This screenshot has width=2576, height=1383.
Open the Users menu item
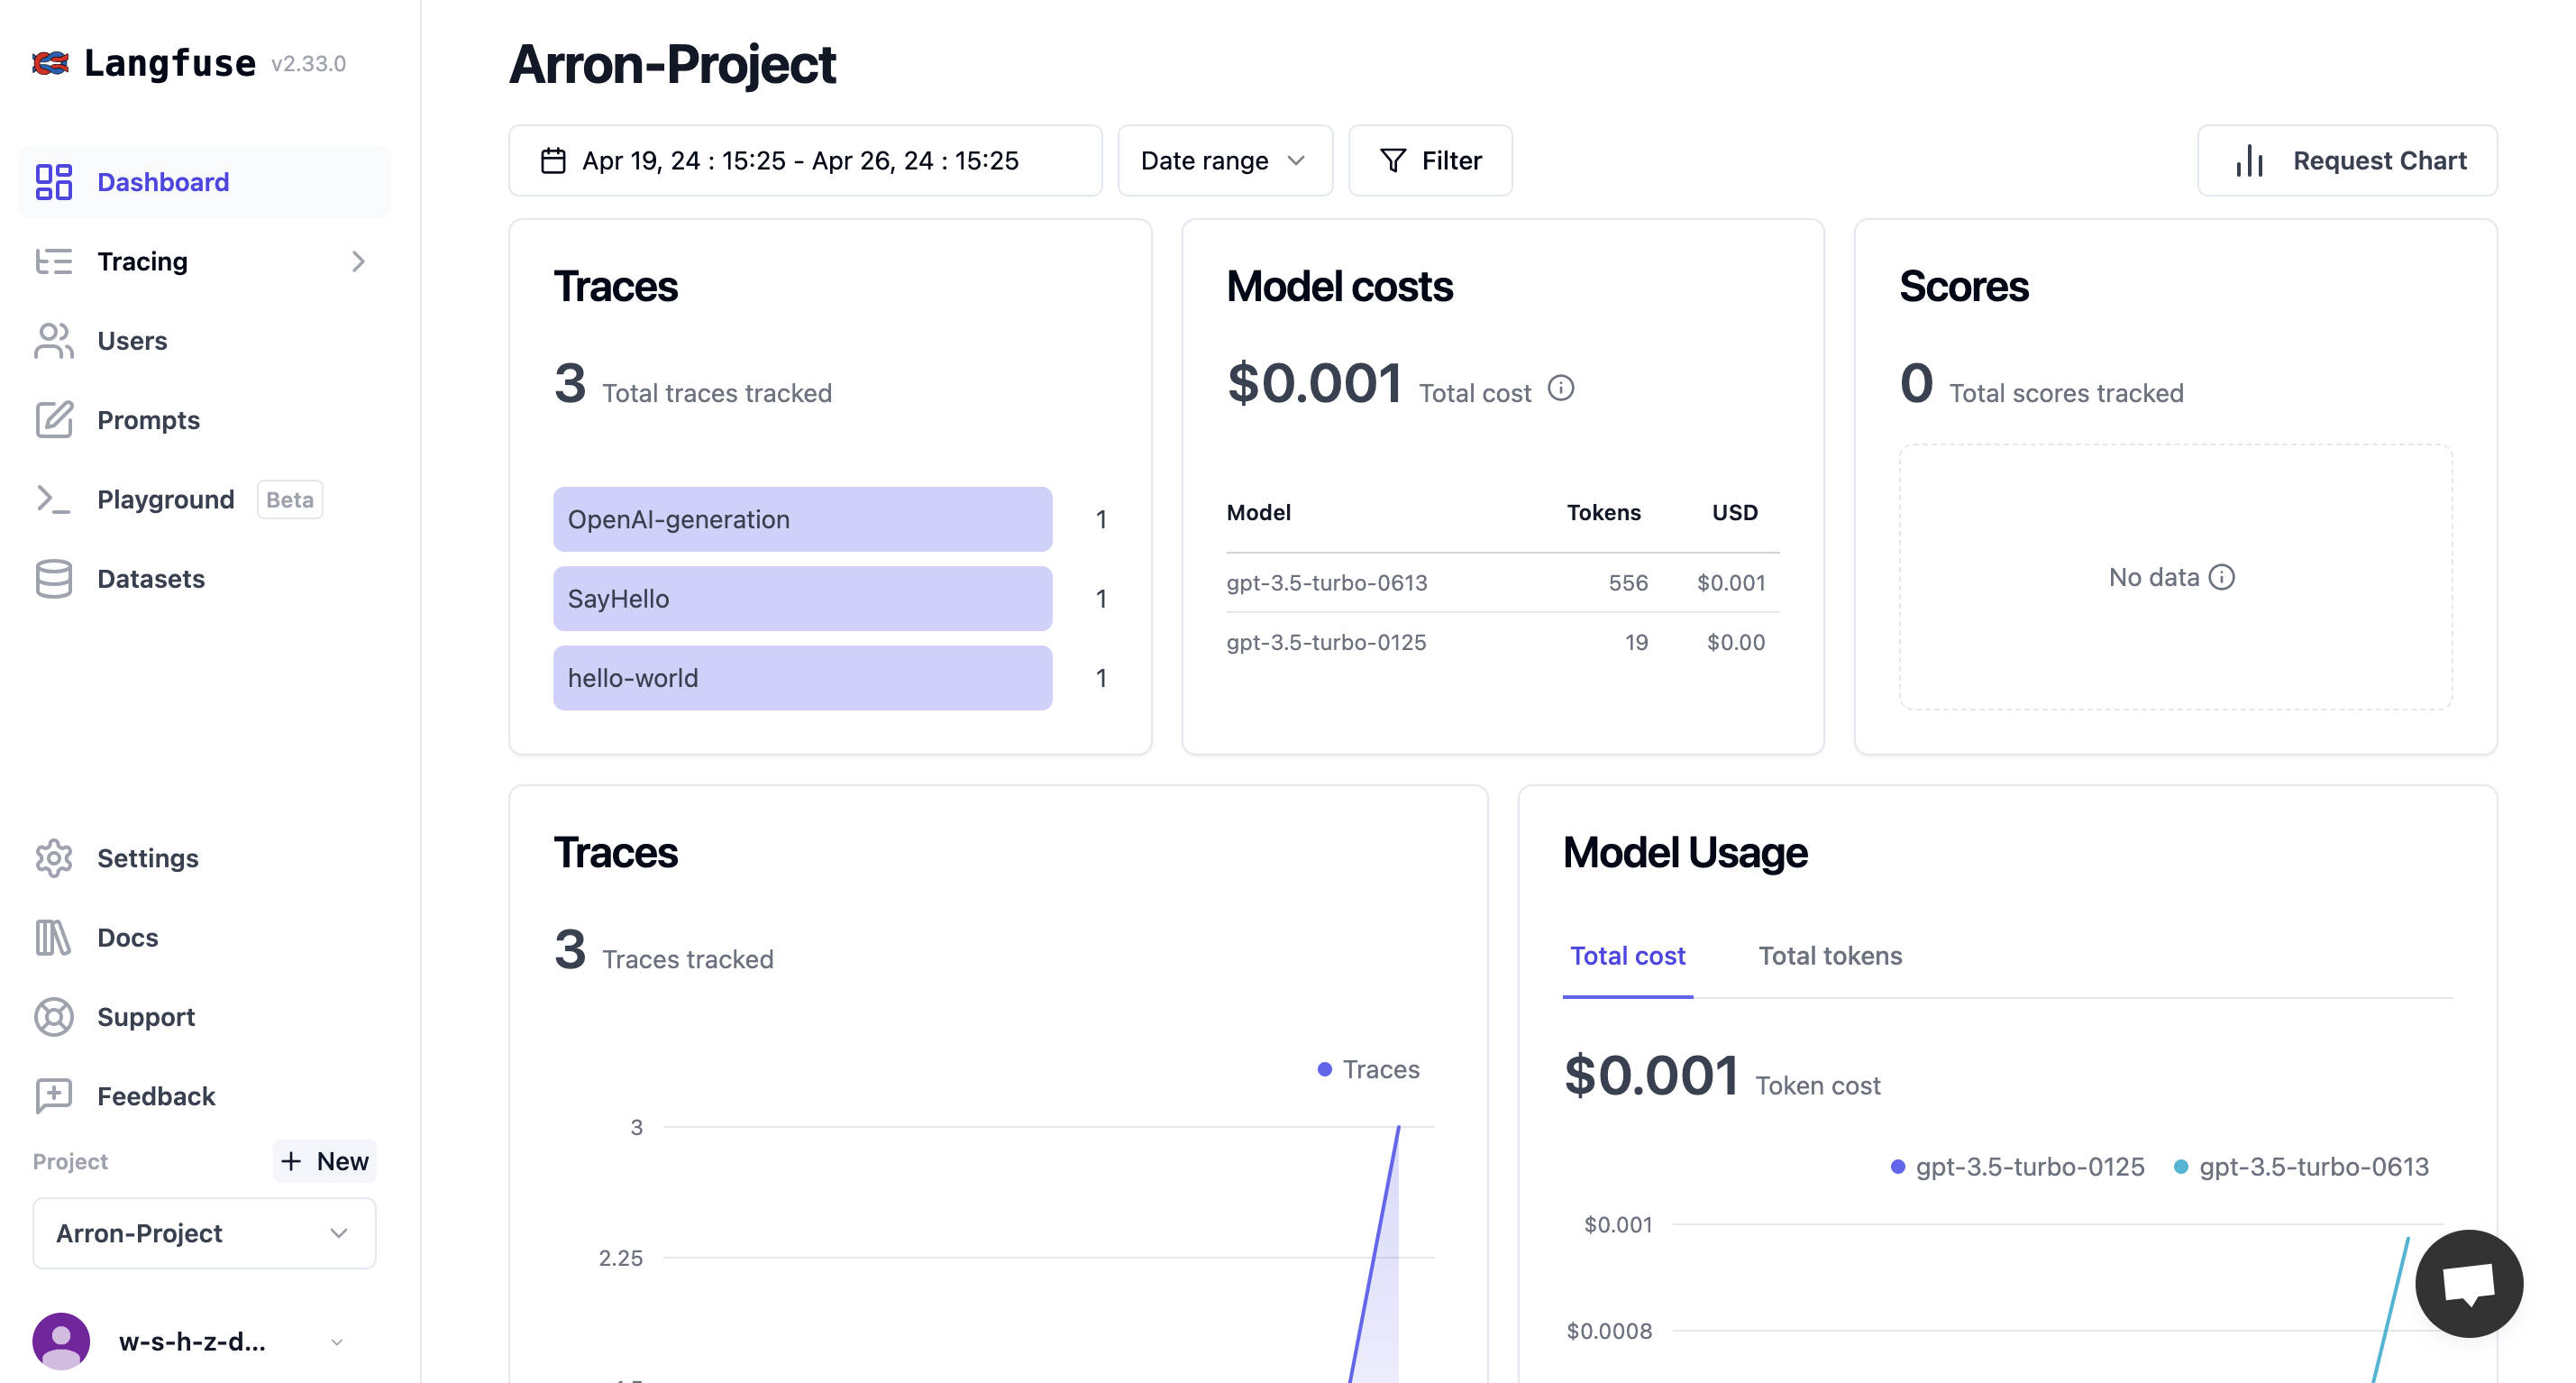pos(132,341)
